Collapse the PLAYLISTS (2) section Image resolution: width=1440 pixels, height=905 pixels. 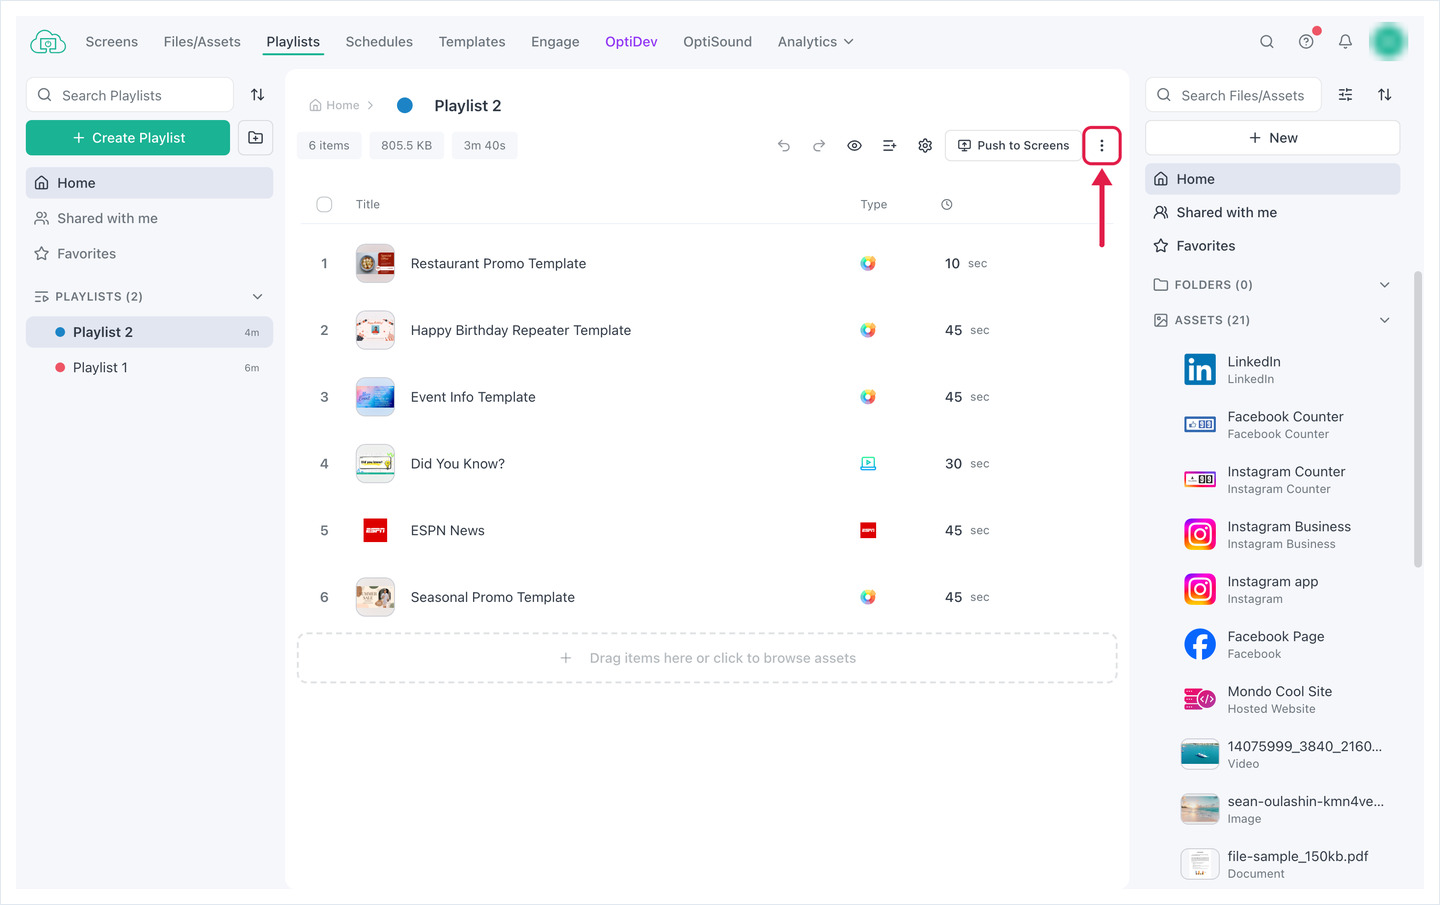[x=257, y=297]
